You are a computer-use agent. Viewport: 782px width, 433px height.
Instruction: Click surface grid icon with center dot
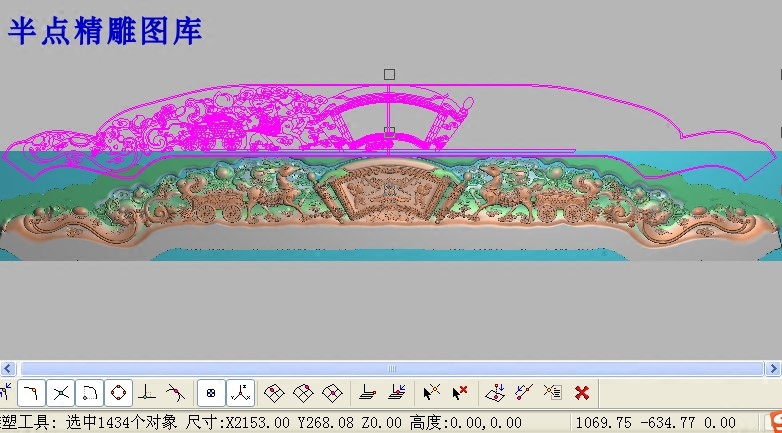tap(332, 393)
